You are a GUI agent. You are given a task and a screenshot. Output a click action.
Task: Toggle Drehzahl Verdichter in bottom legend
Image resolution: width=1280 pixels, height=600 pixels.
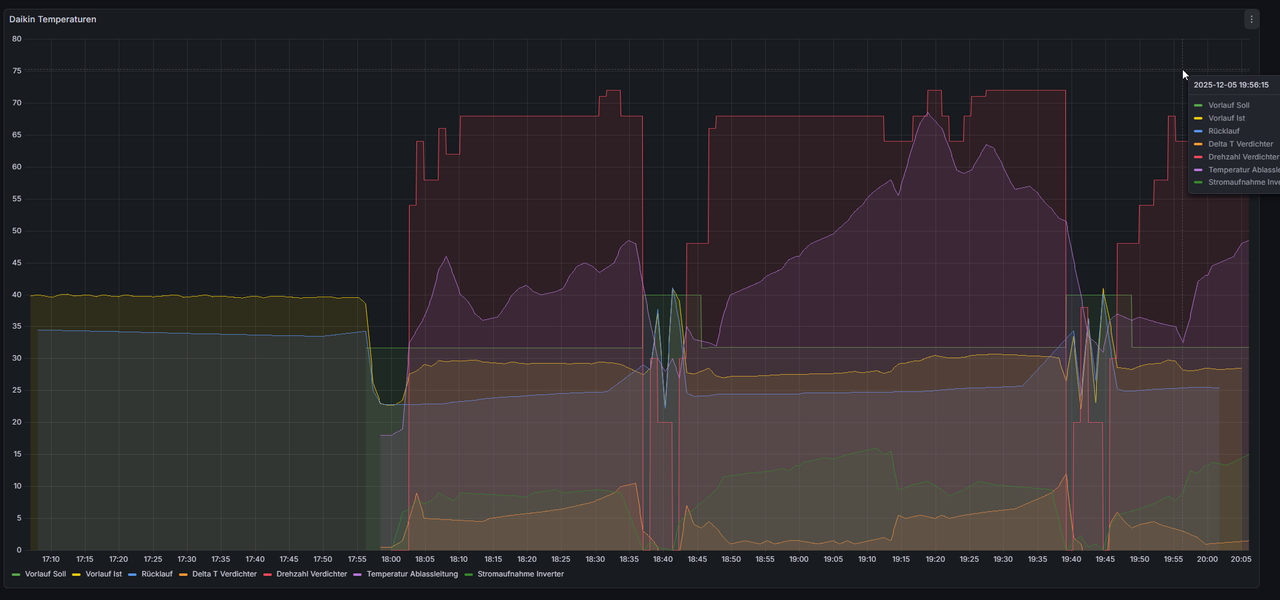tap(312, 574)
